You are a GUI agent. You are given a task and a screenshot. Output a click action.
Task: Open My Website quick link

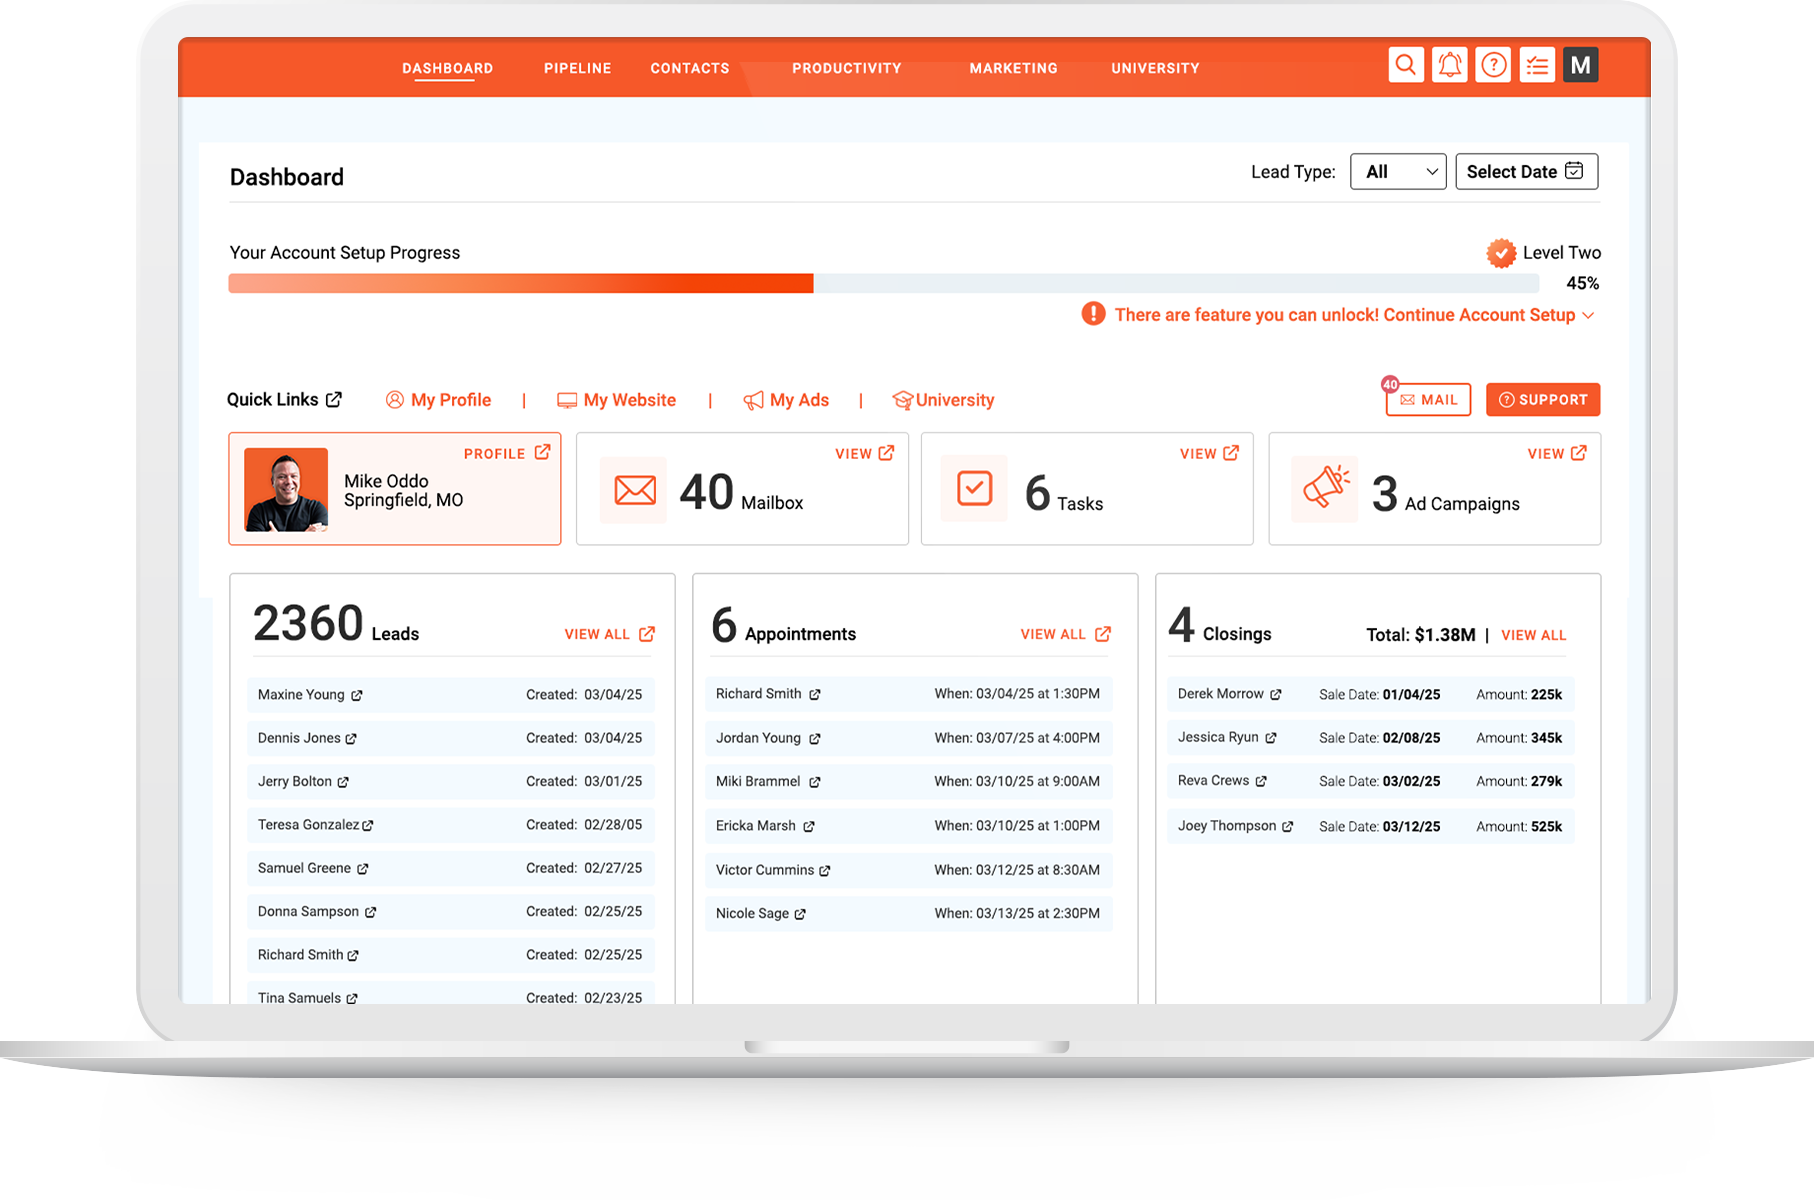coord(617,400)
